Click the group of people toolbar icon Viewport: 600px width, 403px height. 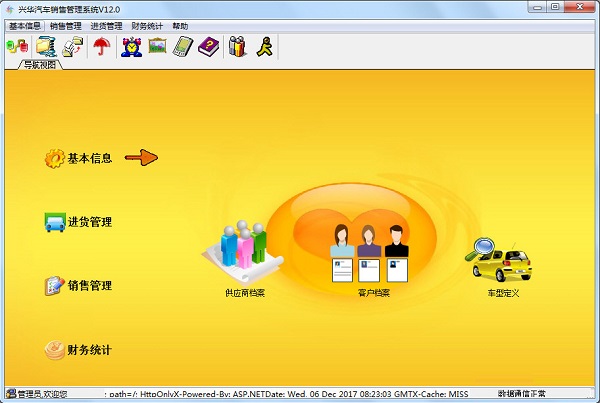point(237,47)
